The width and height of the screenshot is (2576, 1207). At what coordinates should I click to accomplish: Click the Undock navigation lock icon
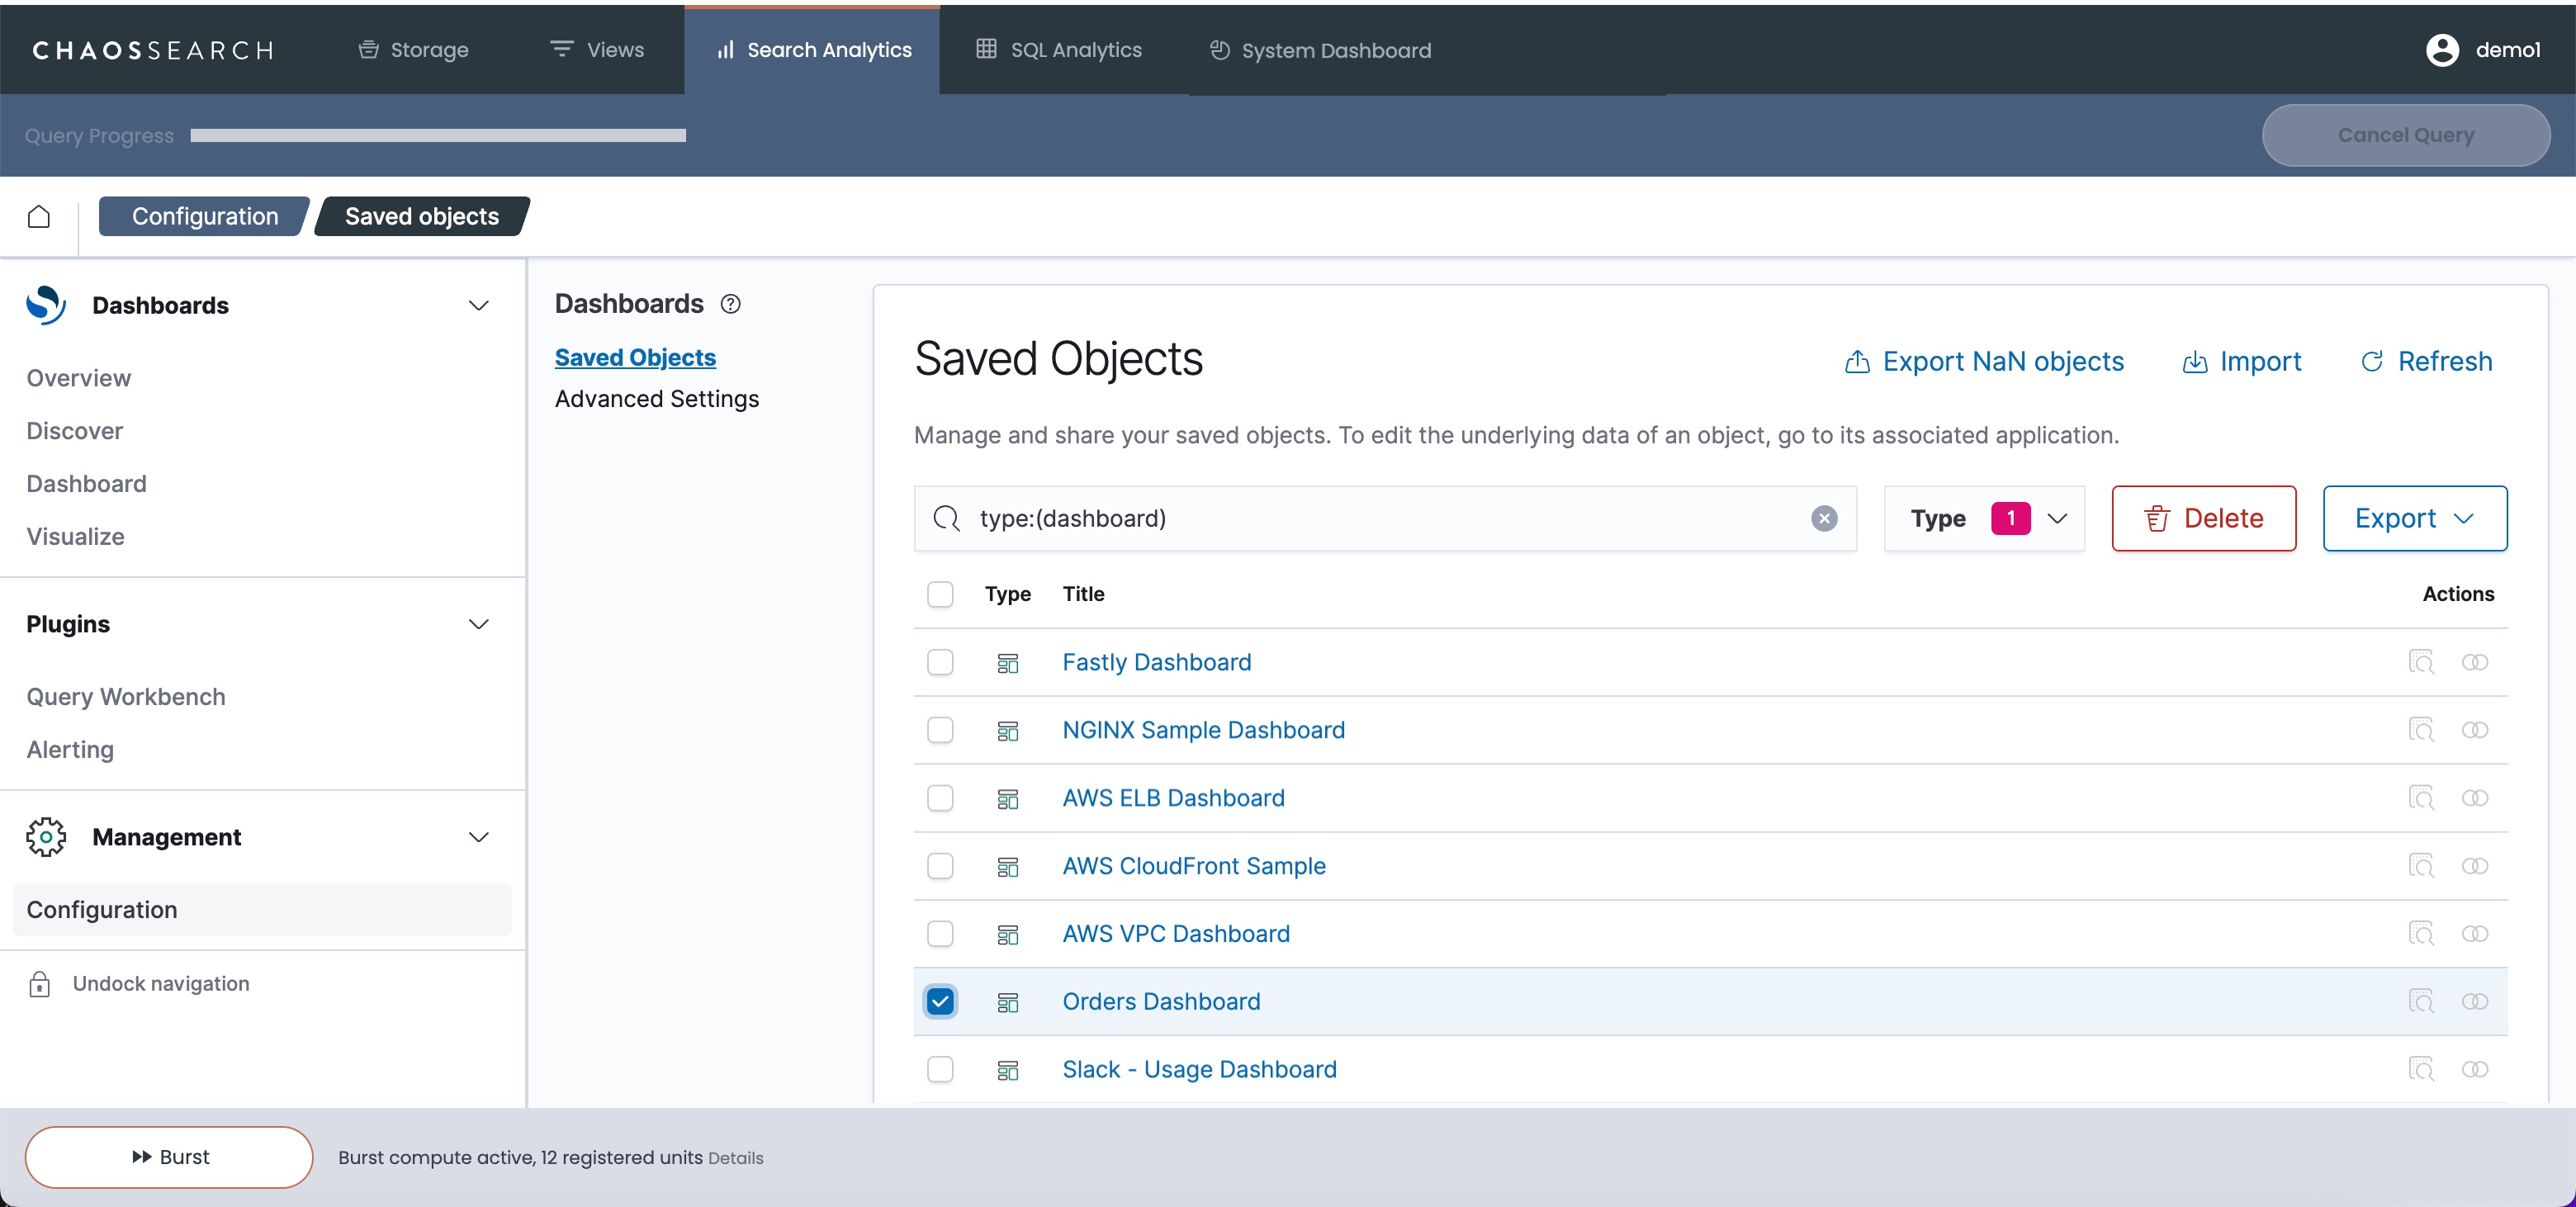tap(39, 984)
